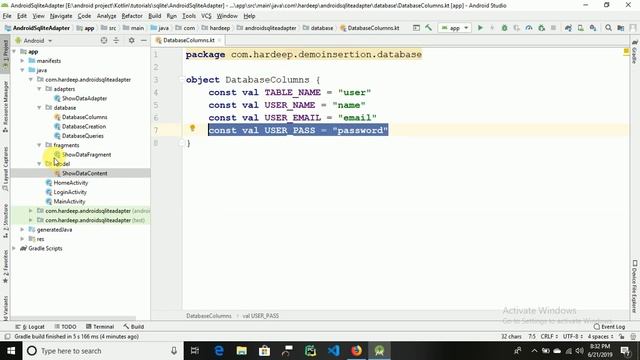
Task: Start debugging with the green bug icon
Action: [504, 28]
